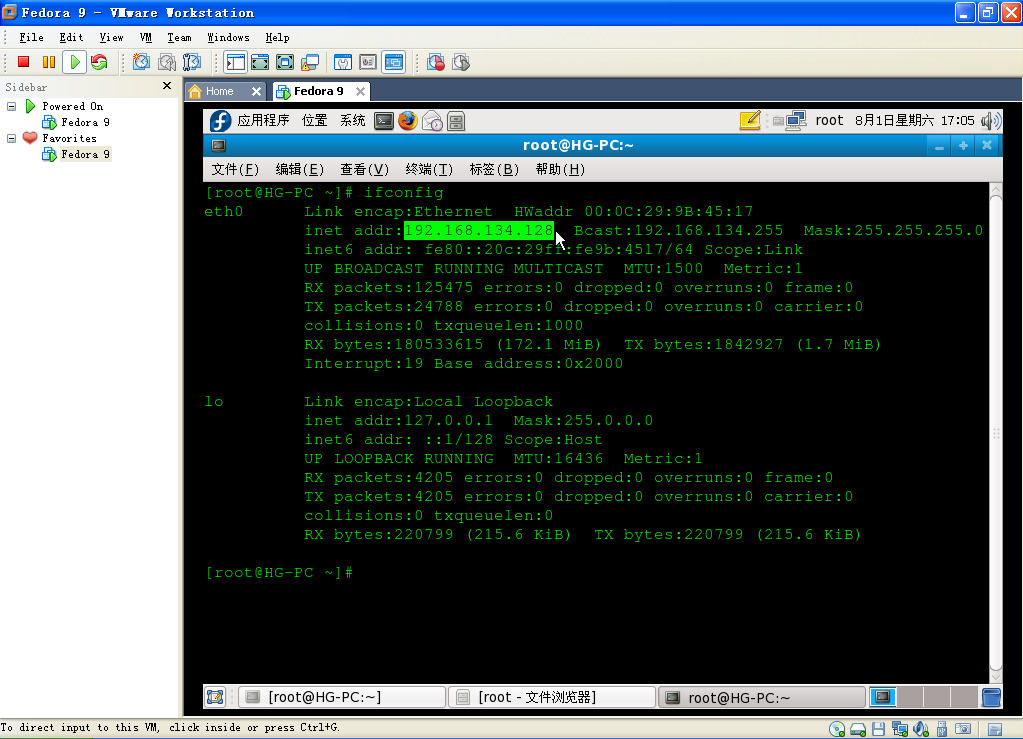
Task: Switch to root 文件浏览器 taskbar window
Action: click(550, 697)
